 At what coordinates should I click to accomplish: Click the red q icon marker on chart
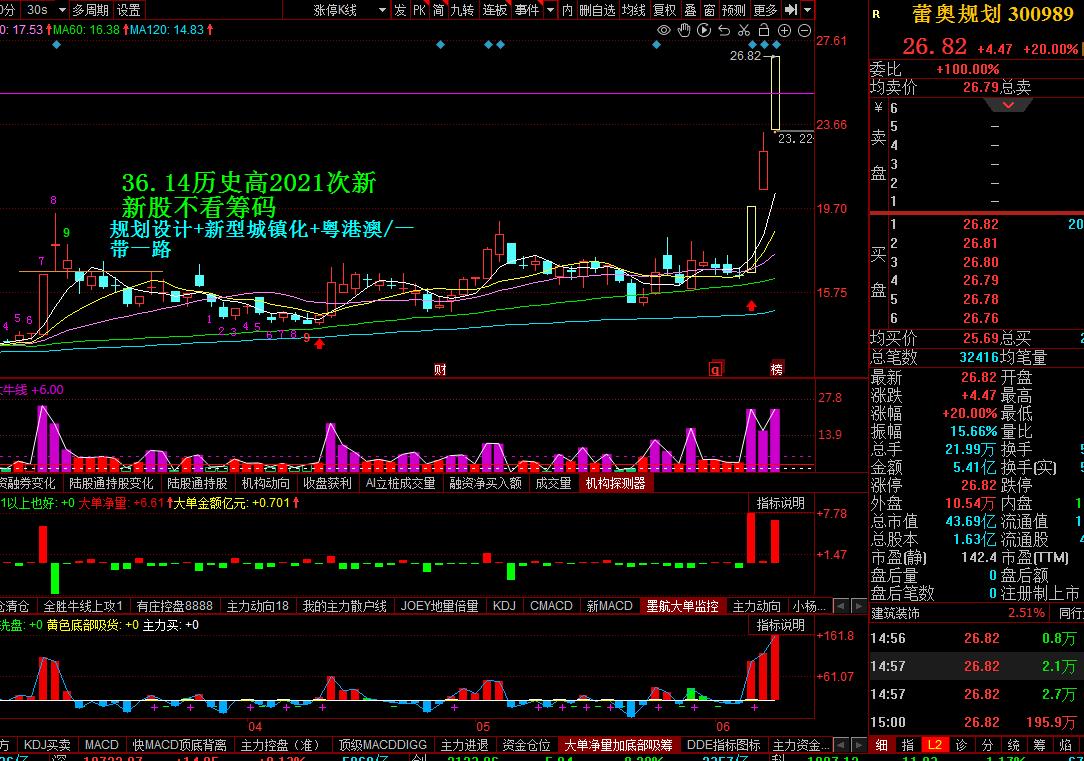click(x=716, y=369)
